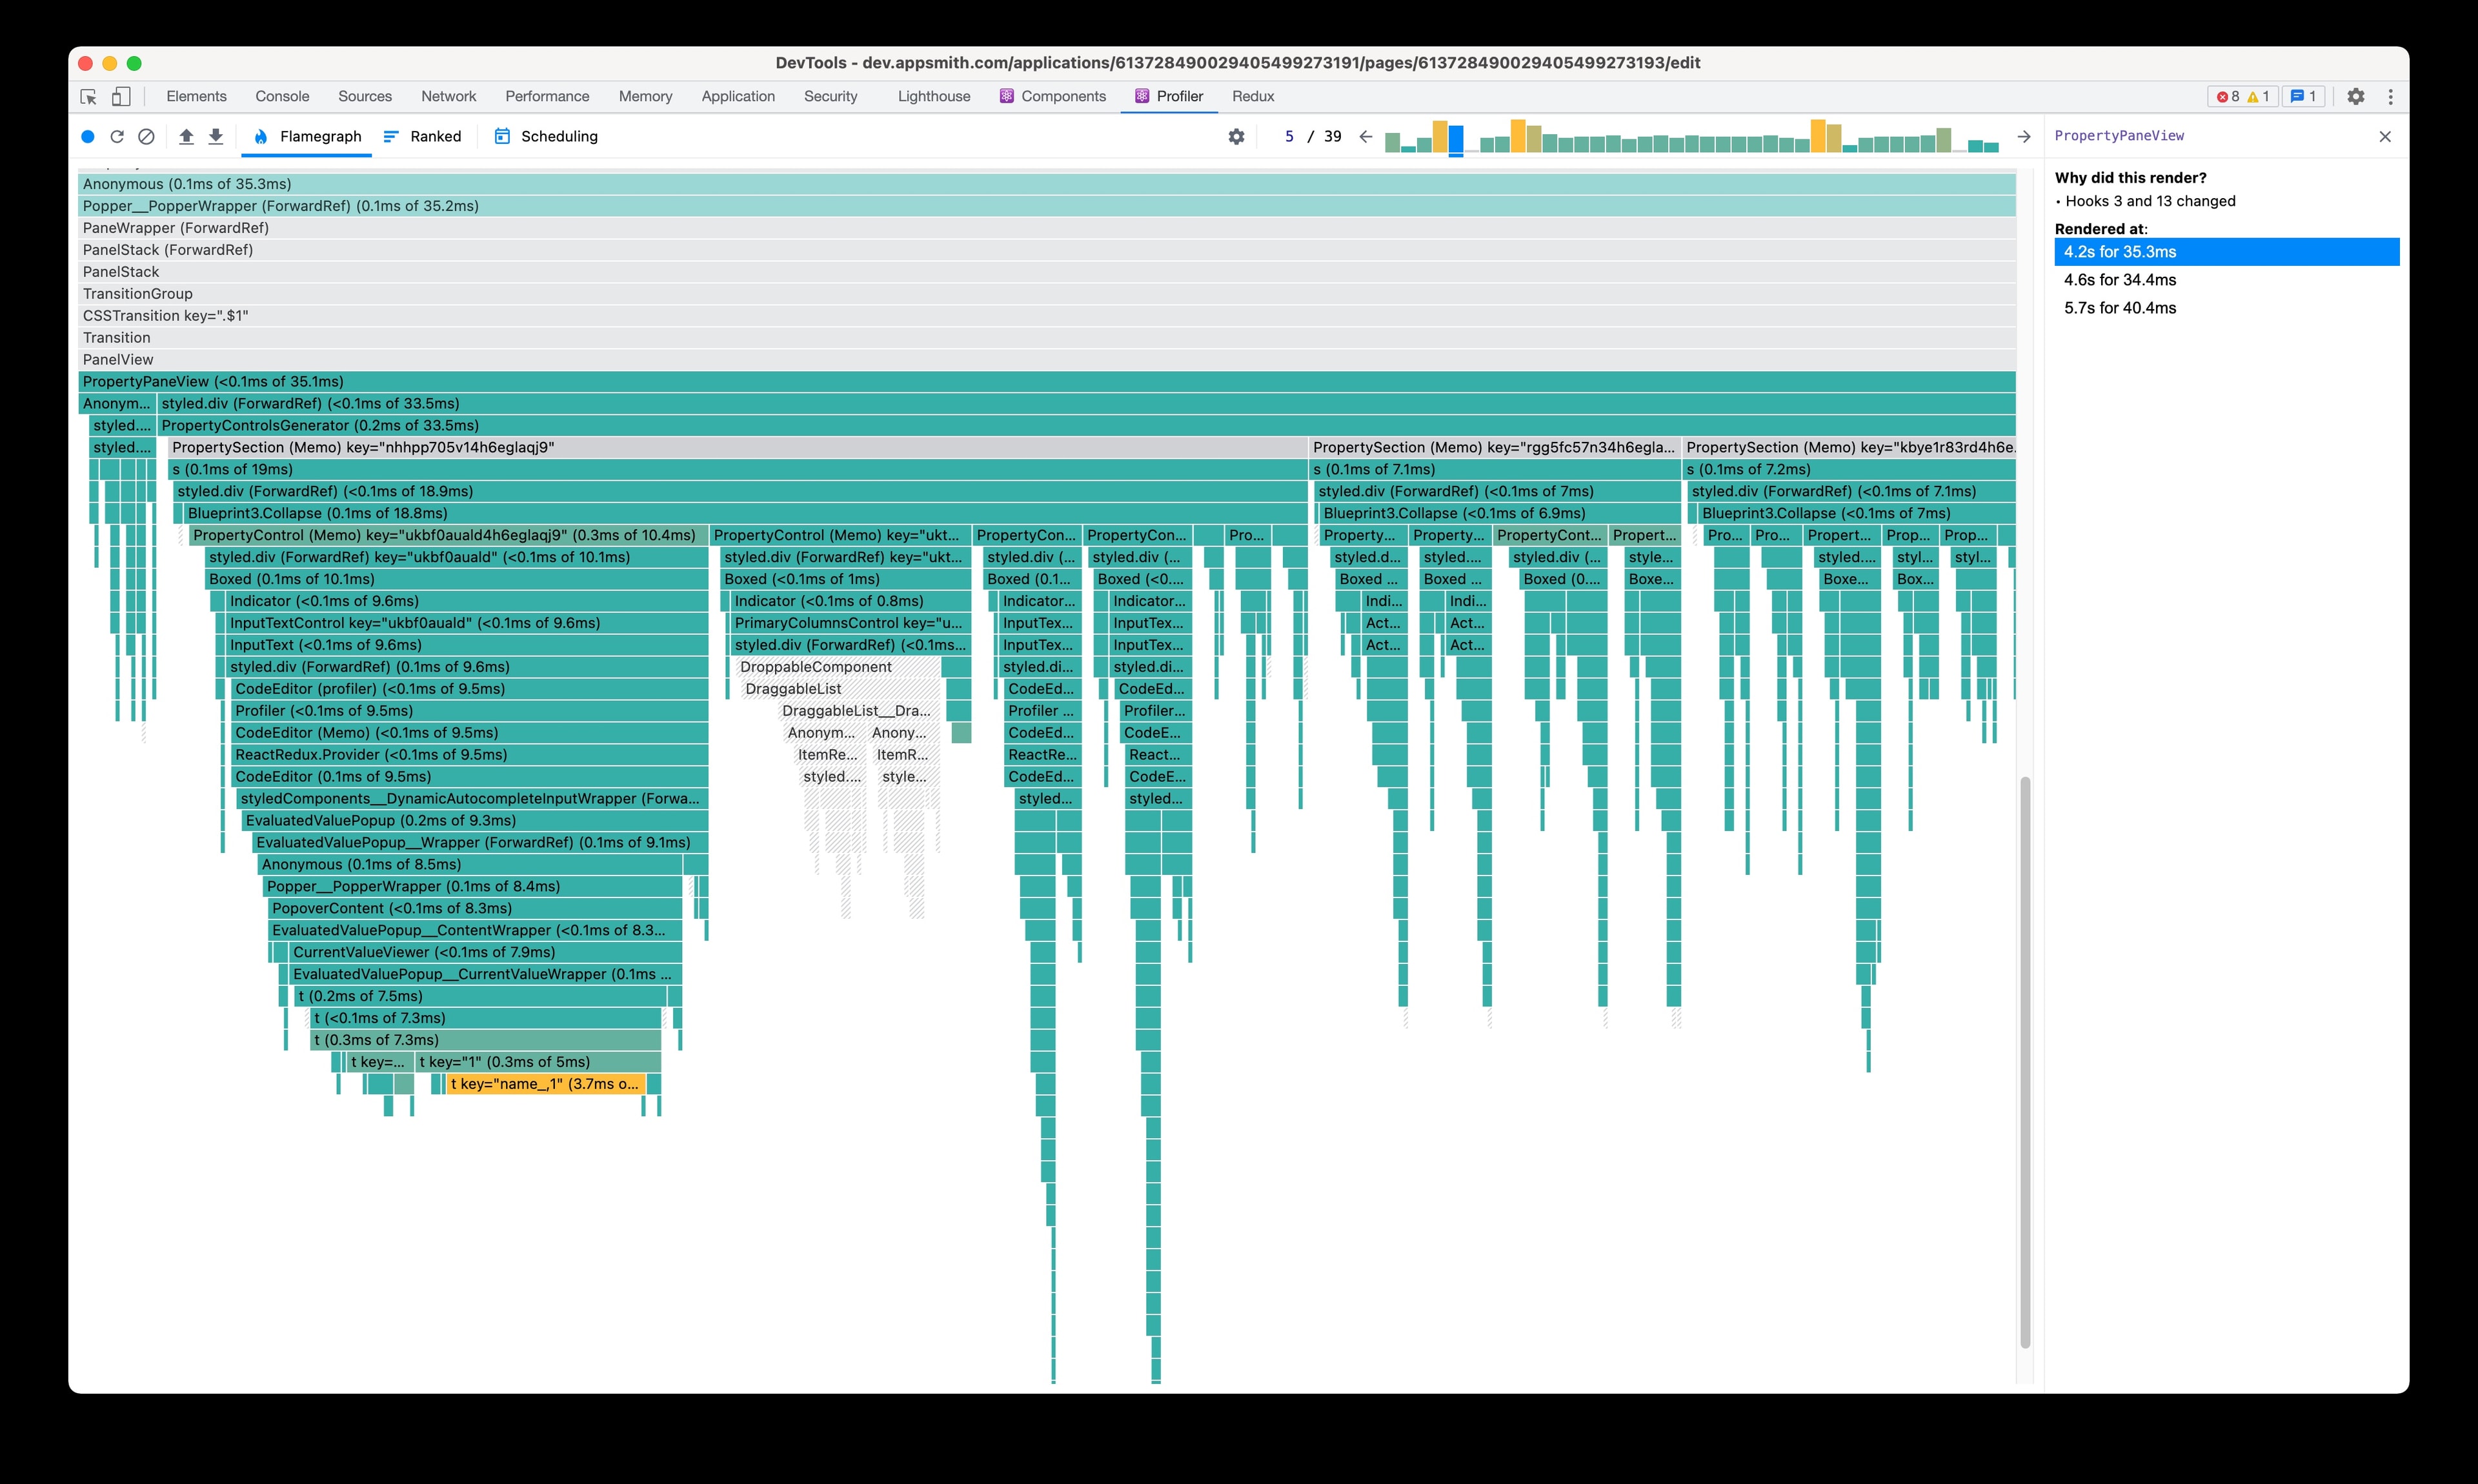Select render at 5.7s for 40.4ms
Viewport: 2478px width, 1484px height.
tap(2227, 308)
